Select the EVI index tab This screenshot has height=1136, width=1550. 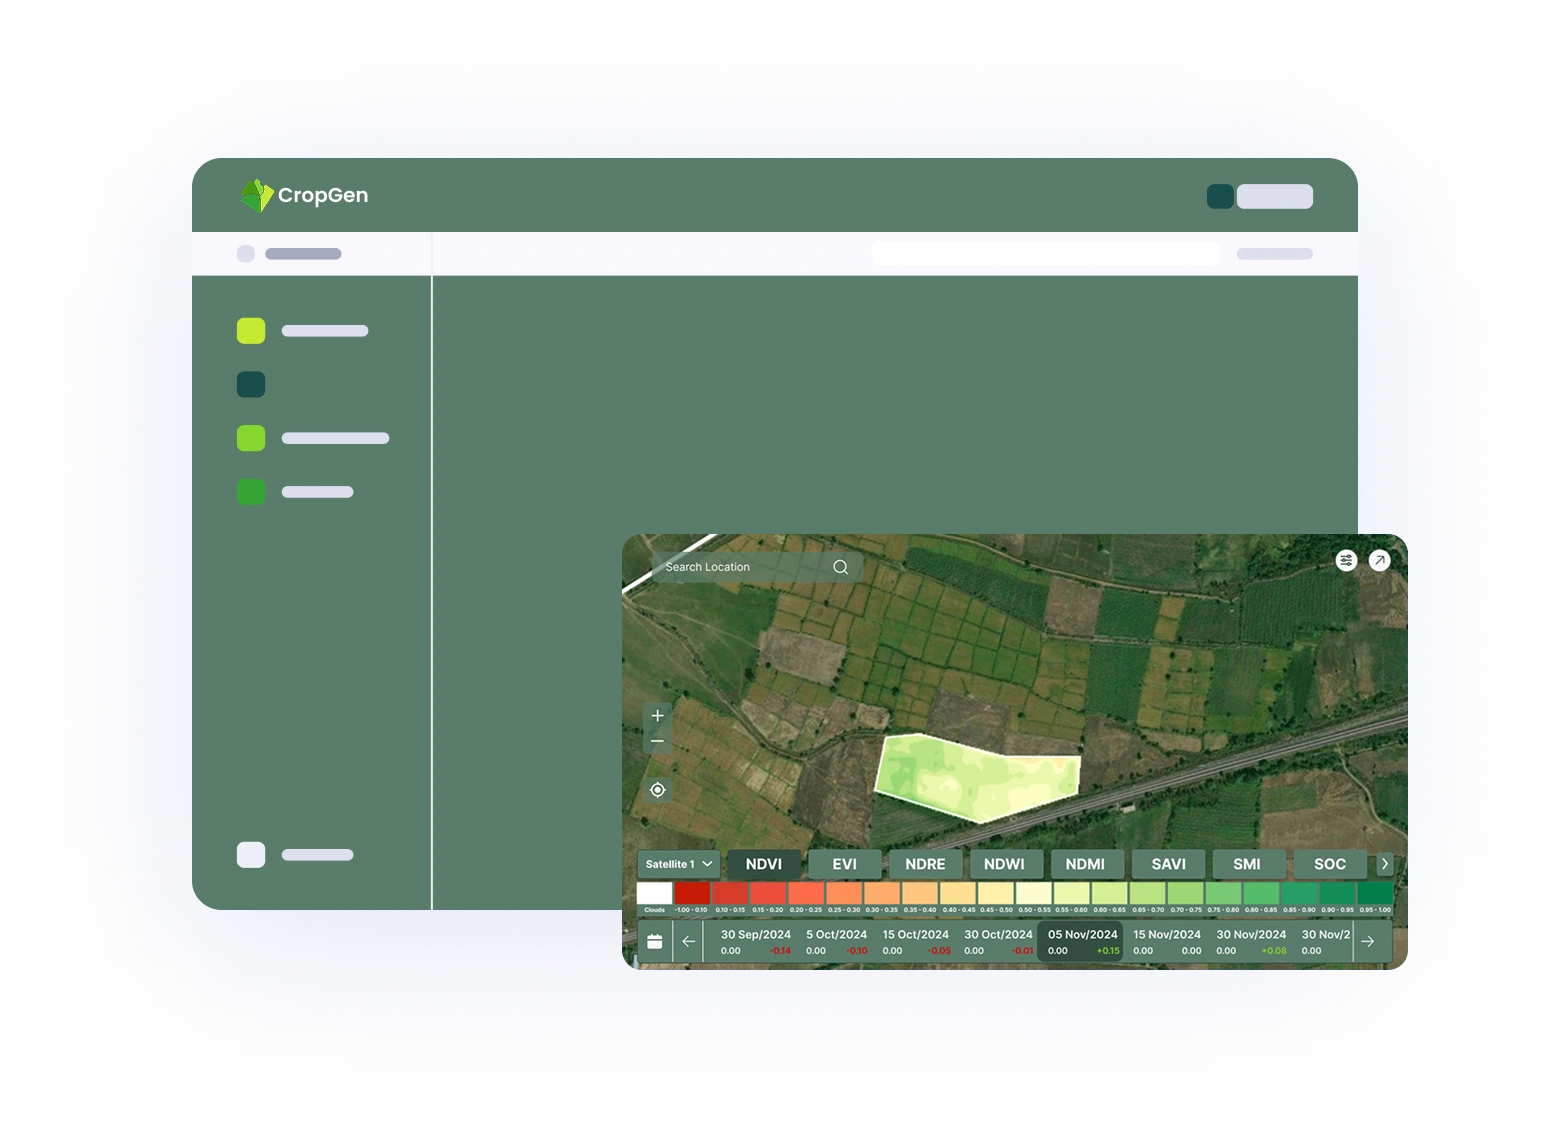tap(845, 864)
